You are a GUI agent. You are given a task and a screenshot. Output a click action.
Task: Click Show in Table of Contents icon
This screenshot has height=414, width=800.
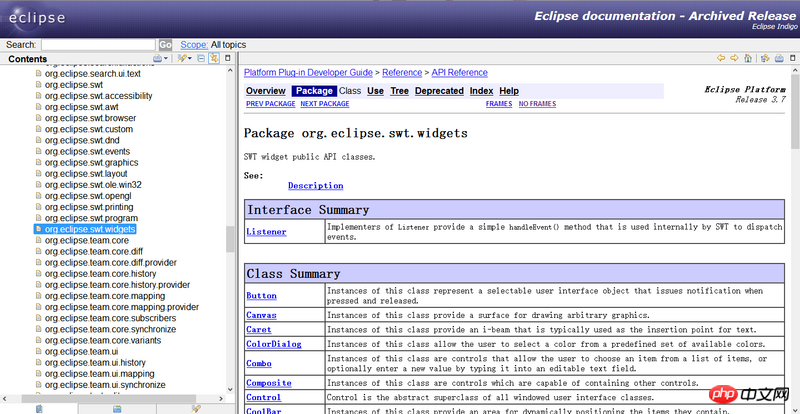tap(765, 58)
